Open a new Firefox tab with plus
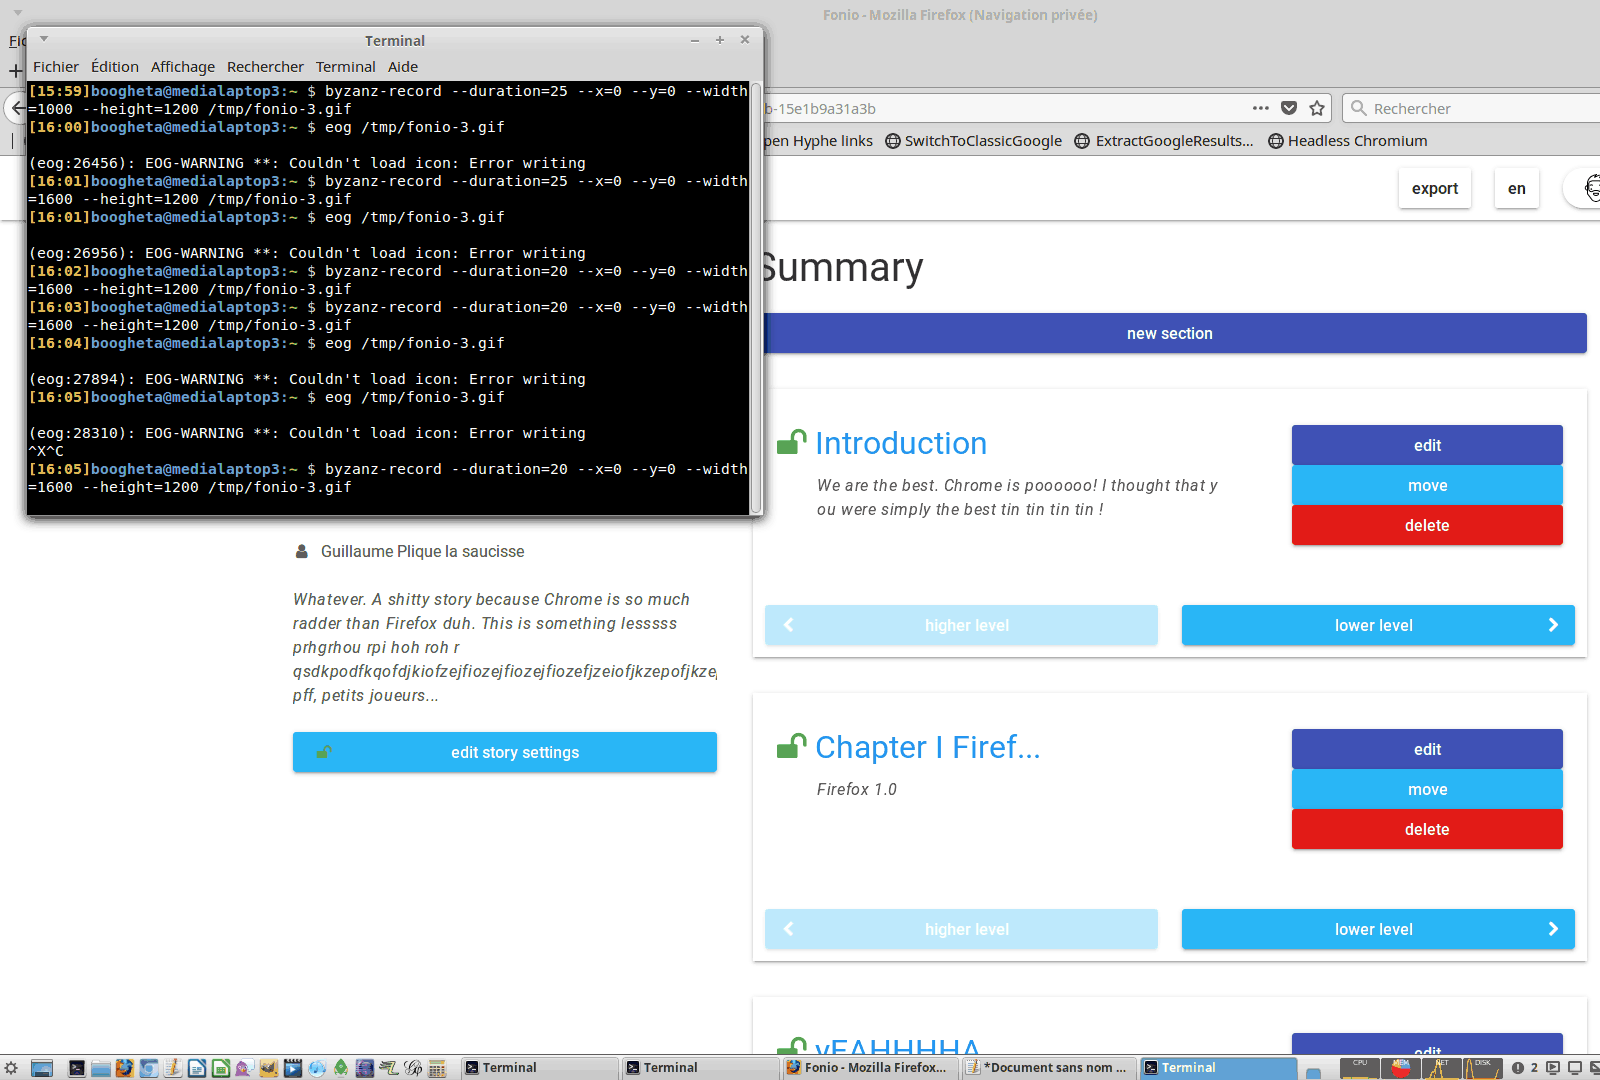Screen dimensions: 1600x1080 click(15, 71)
